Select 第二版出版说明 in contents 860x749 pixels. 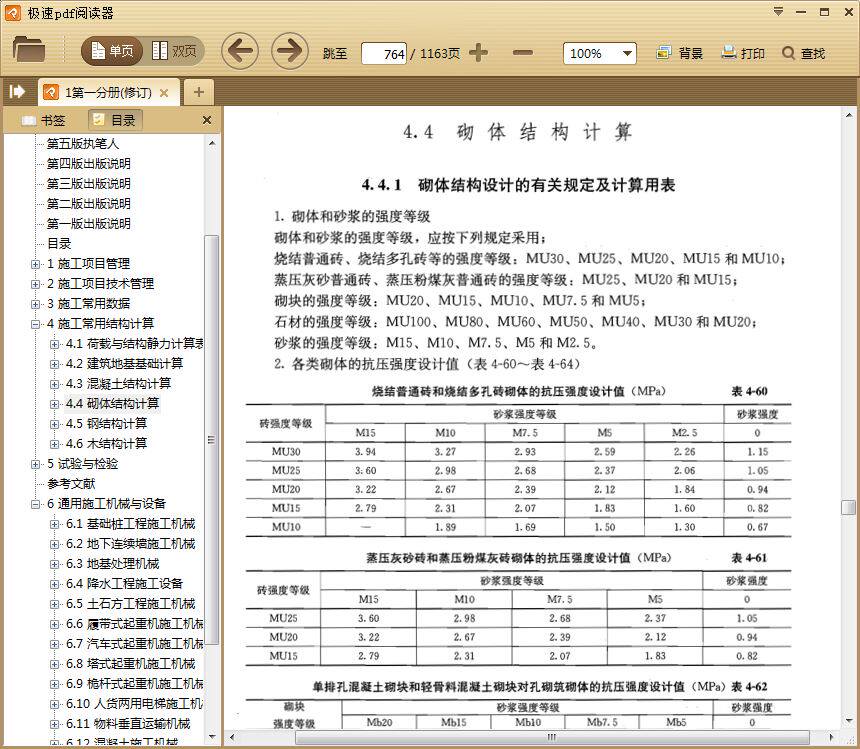pyautogui.click(x=88, y=203)
